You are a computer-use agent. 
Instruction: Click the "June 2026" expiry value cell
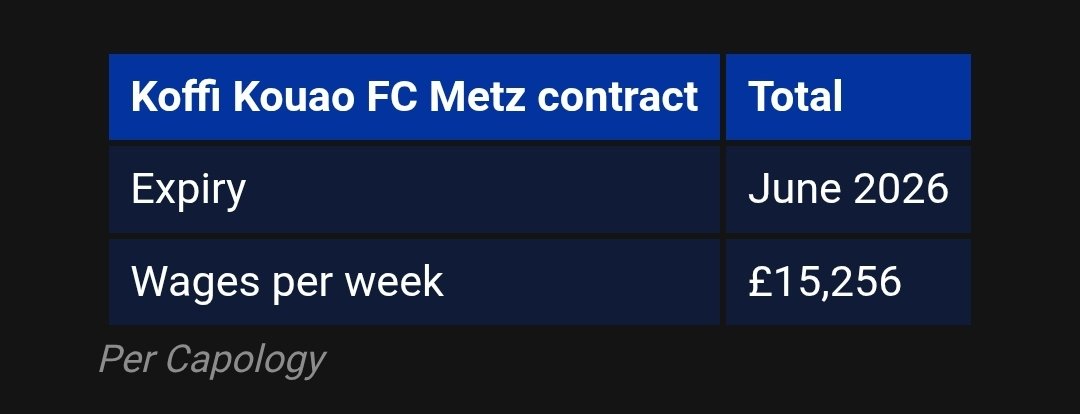tap(848, 189)
